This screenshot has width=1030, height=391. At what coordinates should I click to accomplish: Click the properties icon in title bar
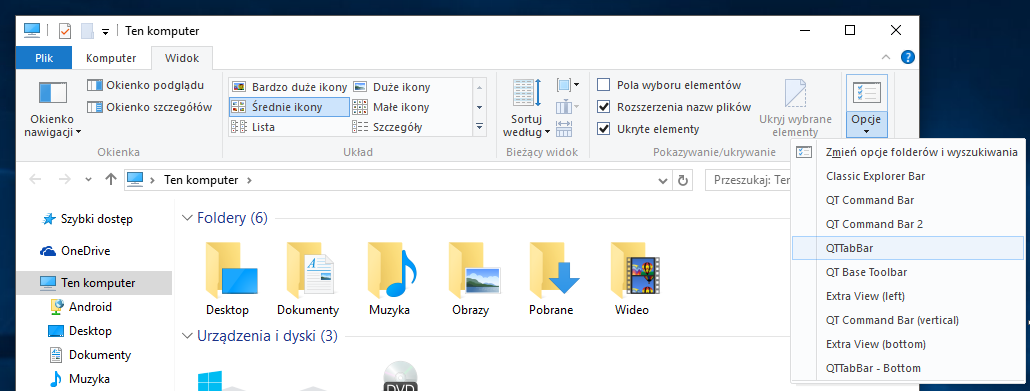point(64,31)
